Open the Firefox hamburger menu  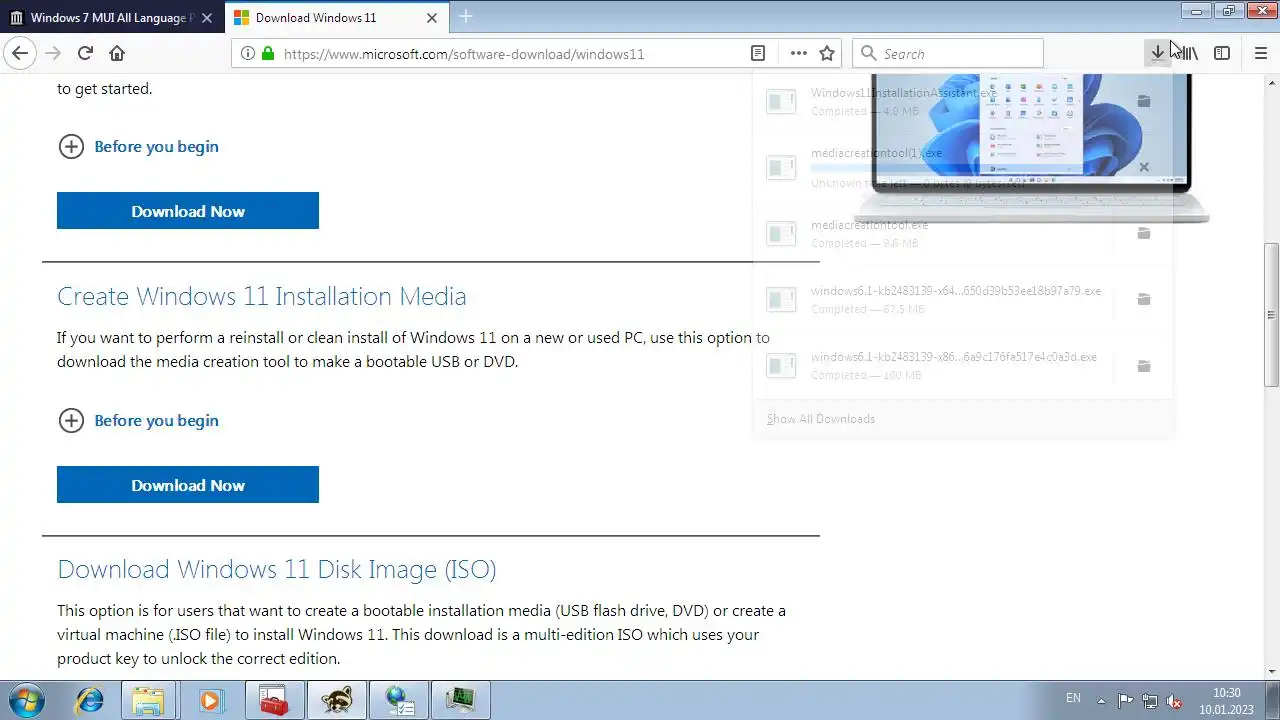click(x=1260, y=53)
